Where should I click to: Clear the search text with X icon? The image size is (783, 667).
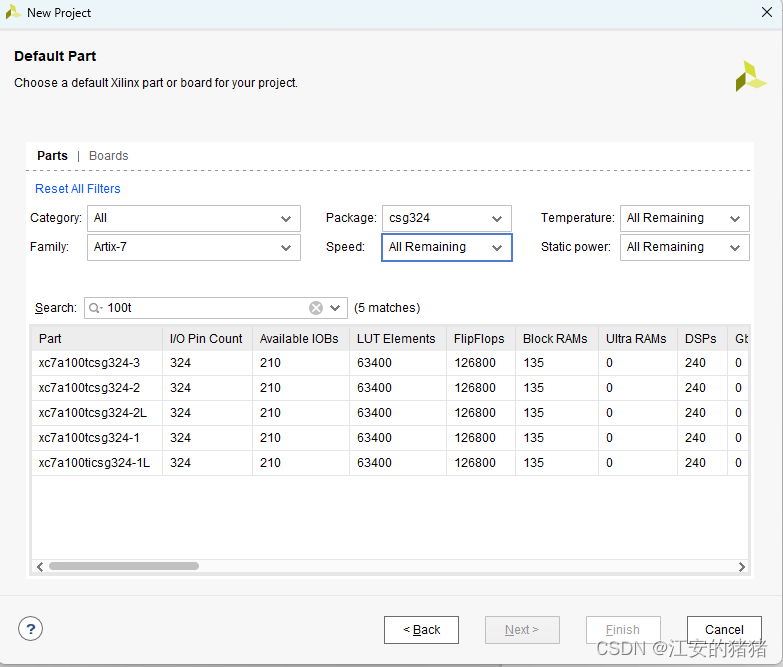click(316, 308)
